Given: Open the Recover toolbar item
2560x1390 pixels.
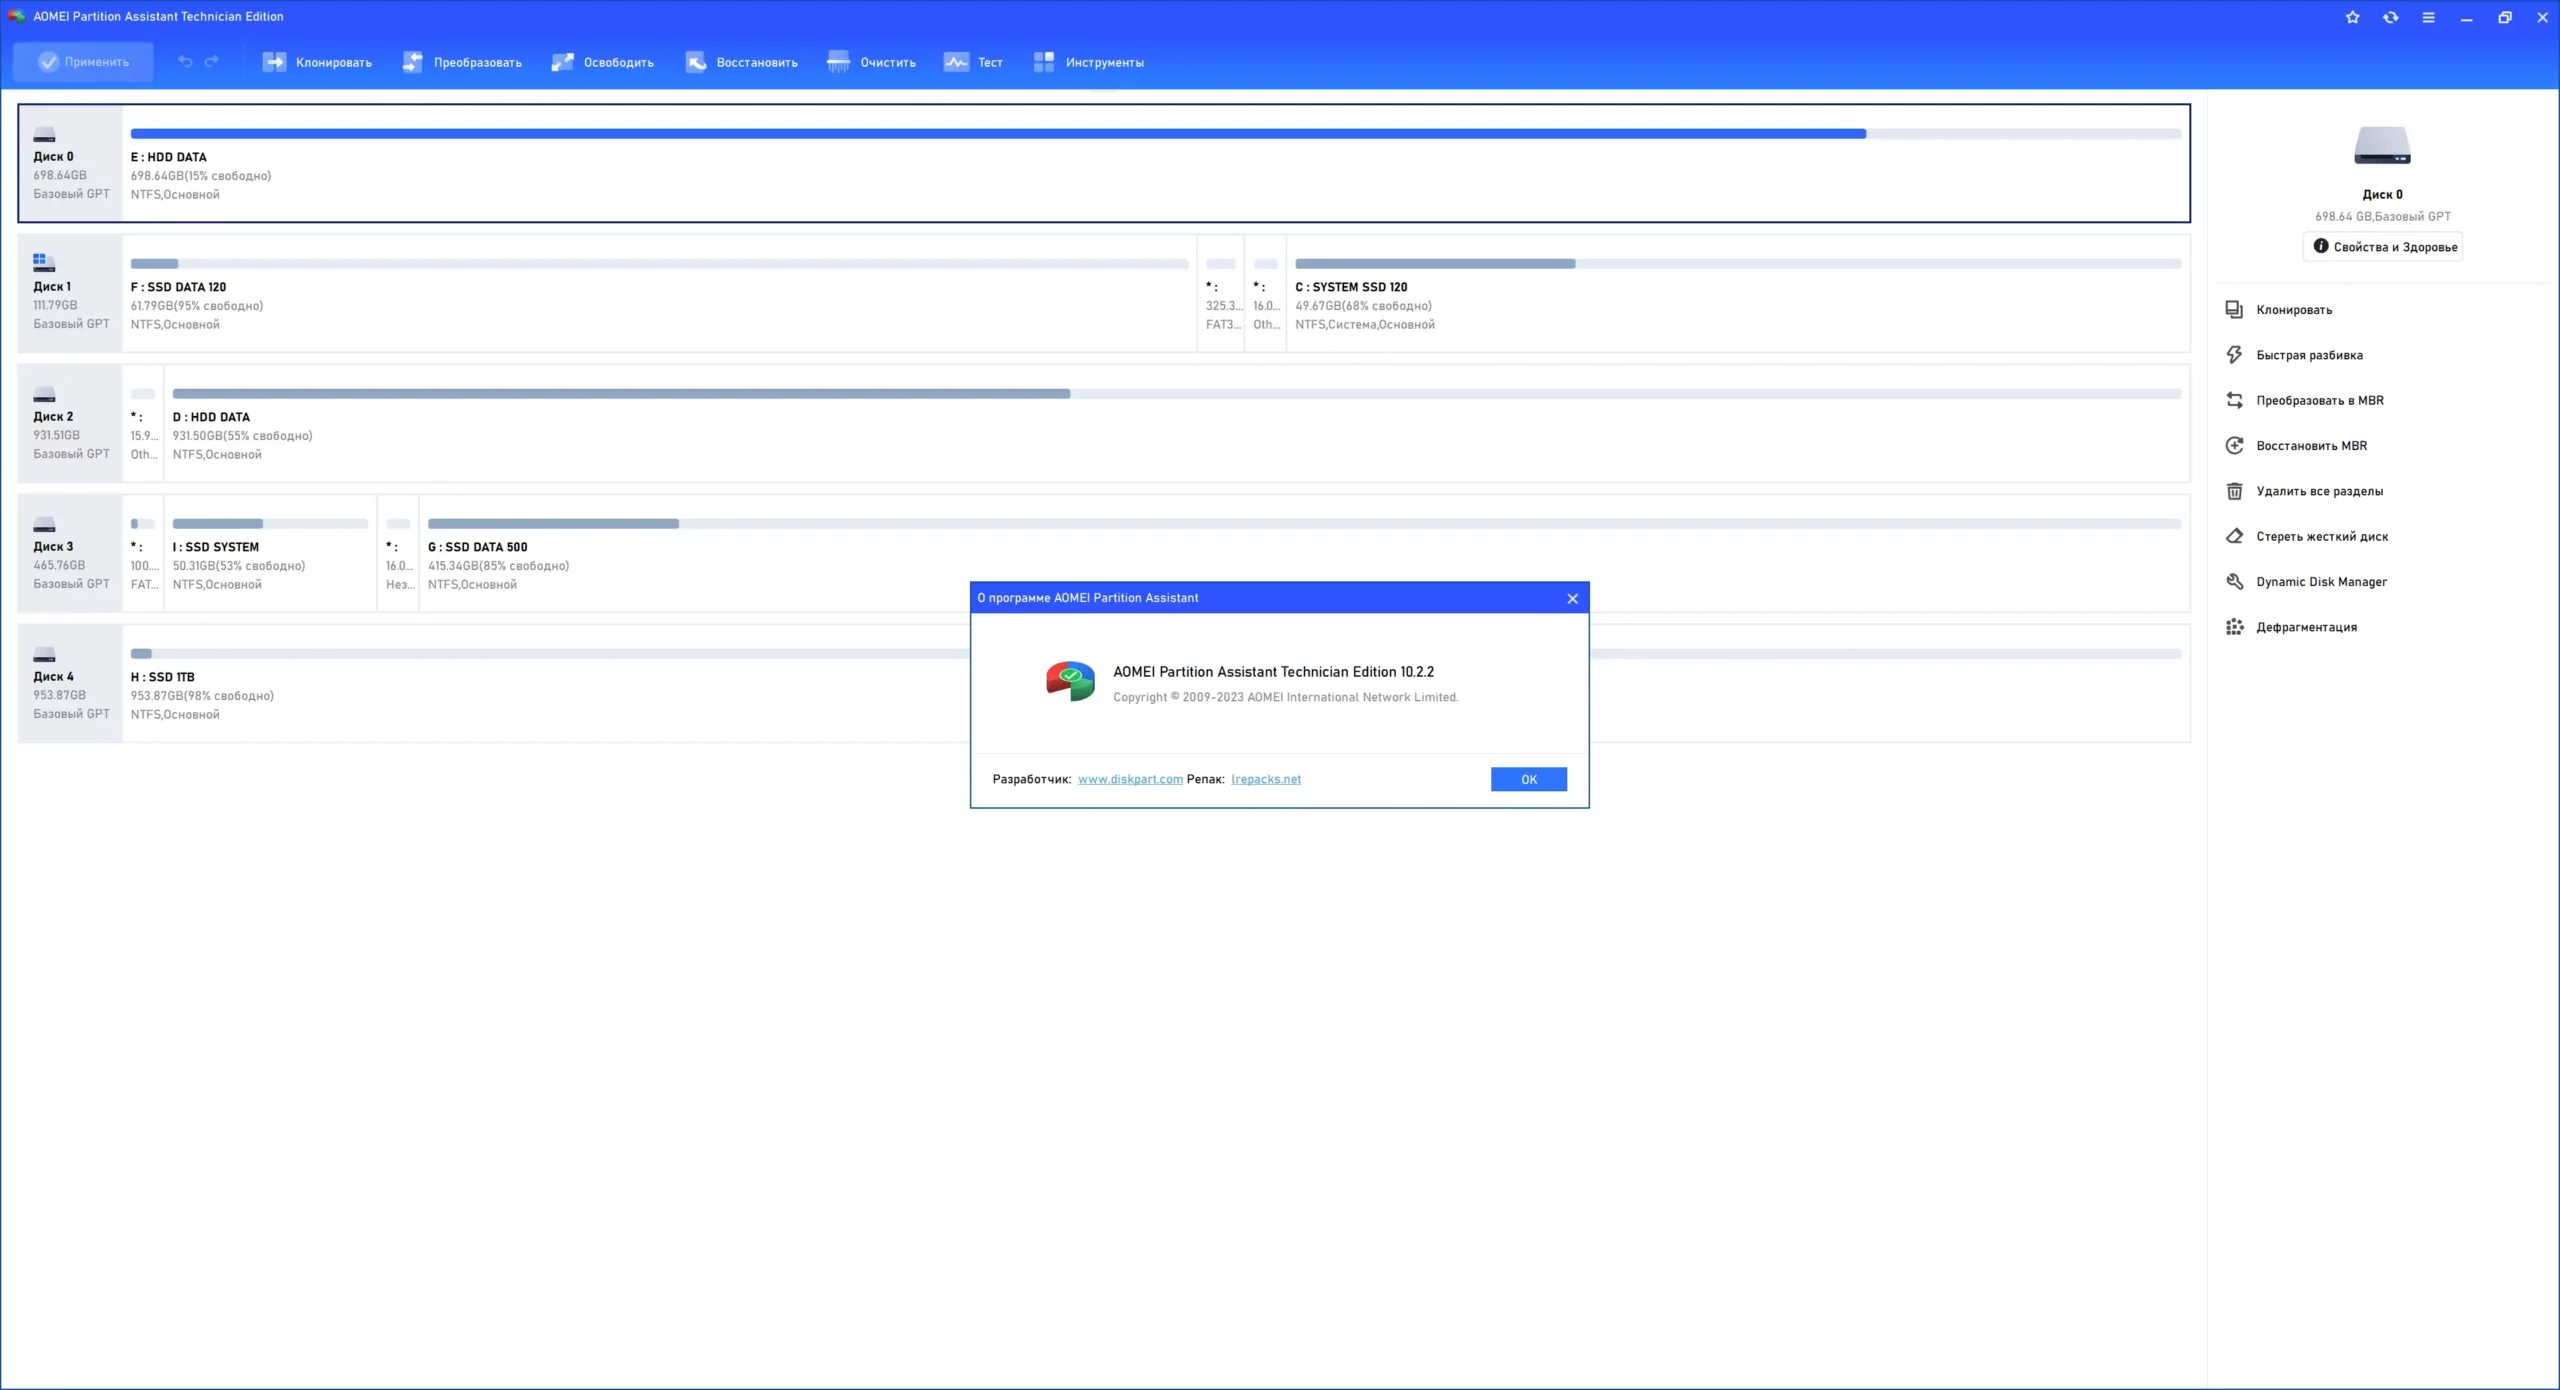Looking at the screenshot, I should click(741, 62).
